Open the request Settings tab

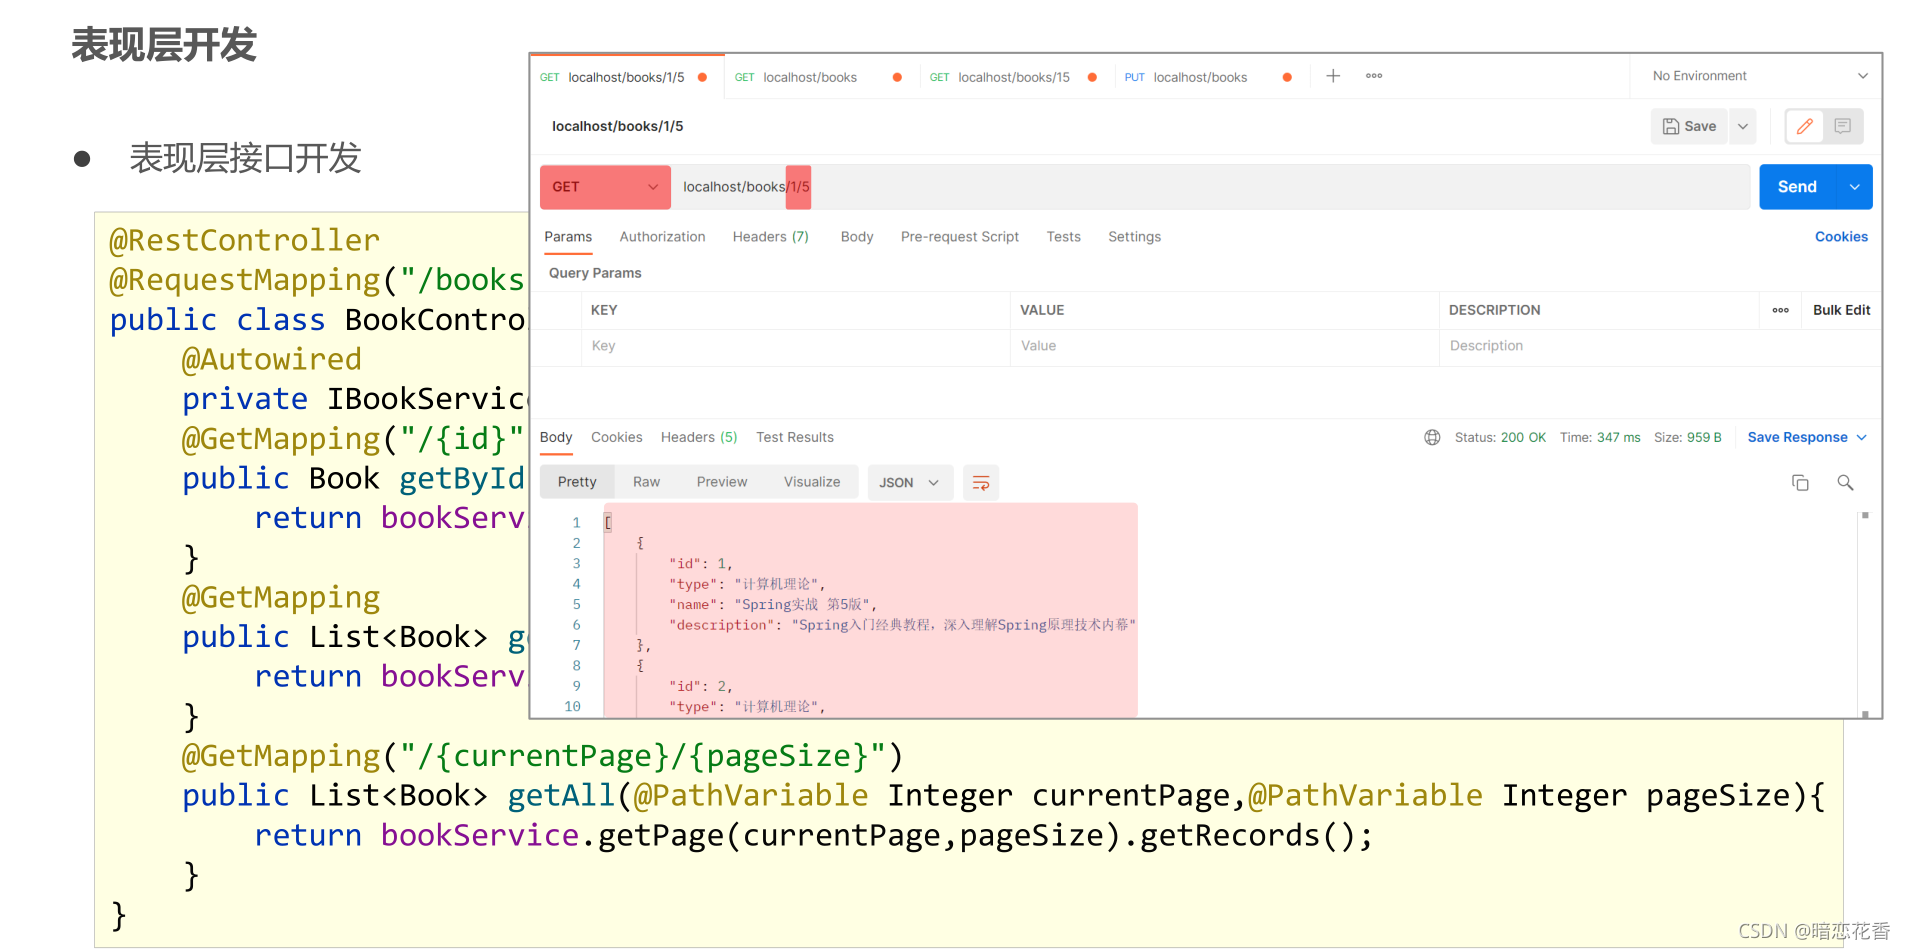[x=1134, y=237]
